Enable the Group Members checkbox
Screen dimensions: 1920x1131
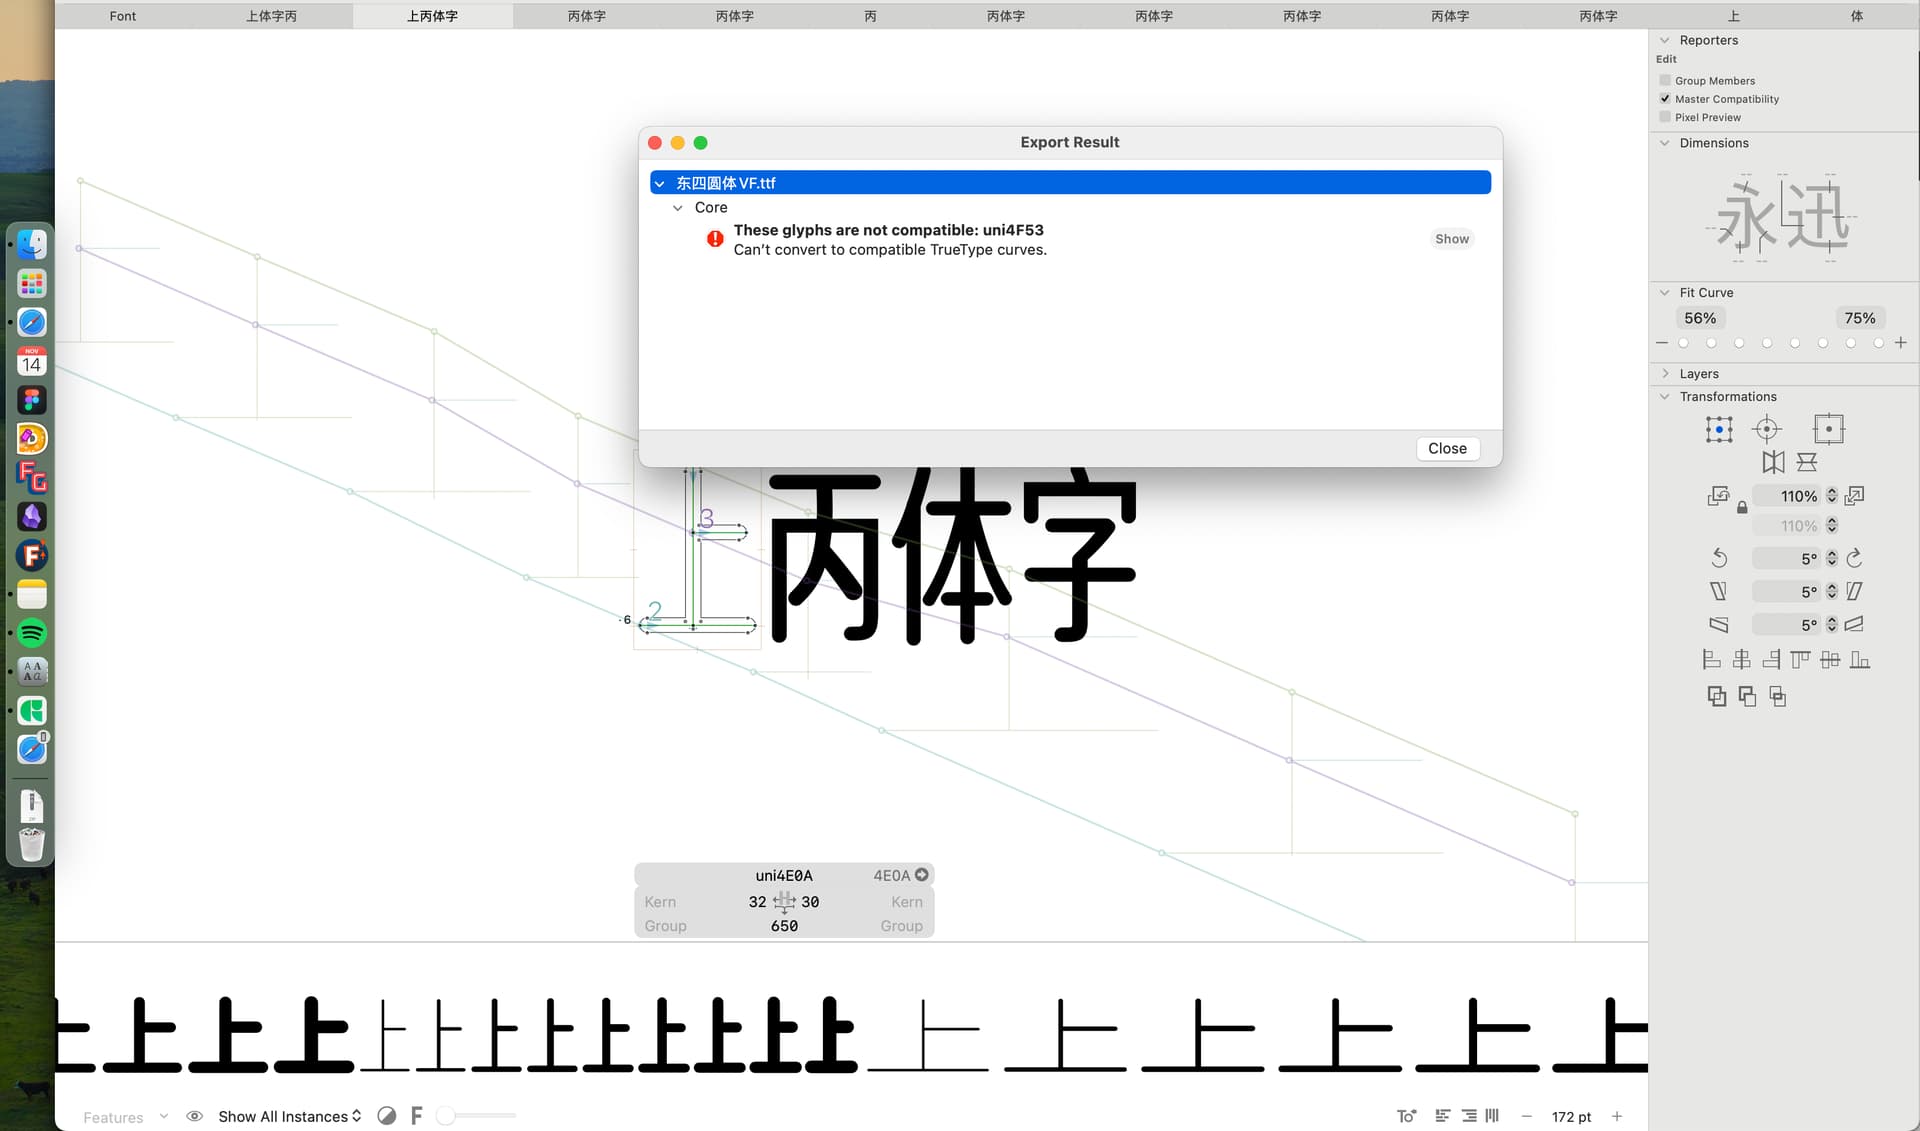pos(1665,80)
